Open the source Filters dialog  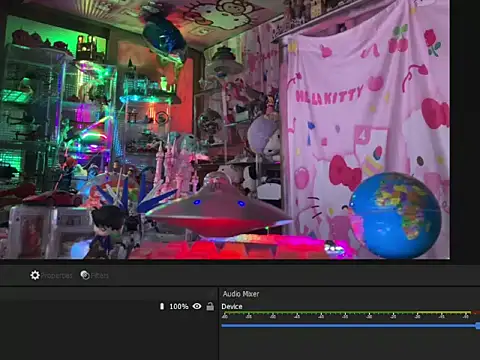(x=94, y=275)
